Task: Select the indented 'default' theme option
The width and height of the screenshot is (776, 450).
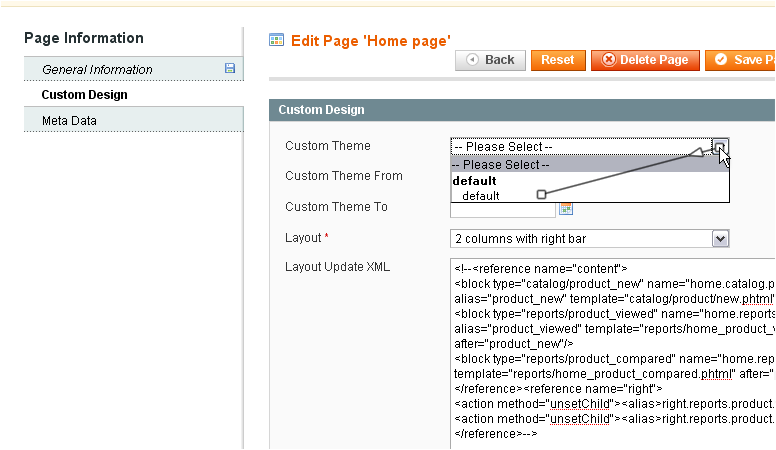Action: (x=481, y=196)
